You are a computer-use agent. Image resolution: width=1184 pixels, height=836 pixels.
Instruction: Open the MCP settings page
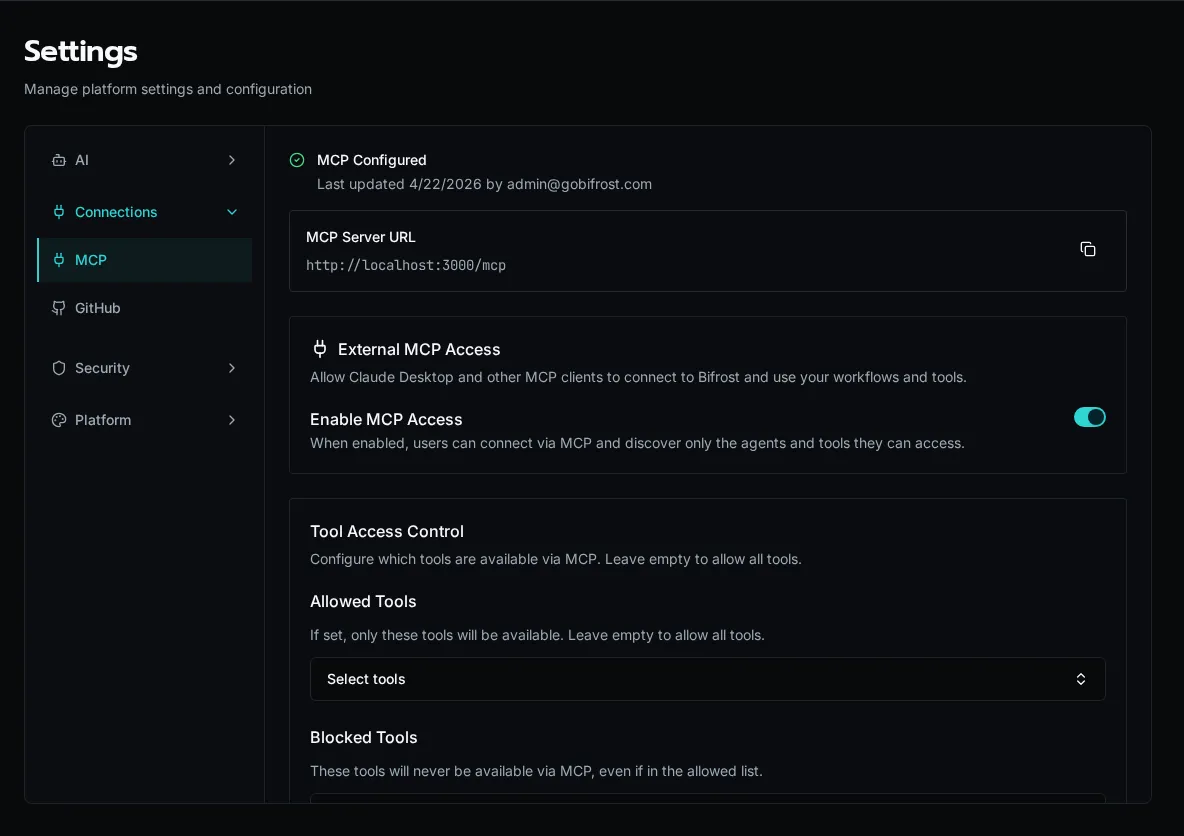(x=144, y=260)
